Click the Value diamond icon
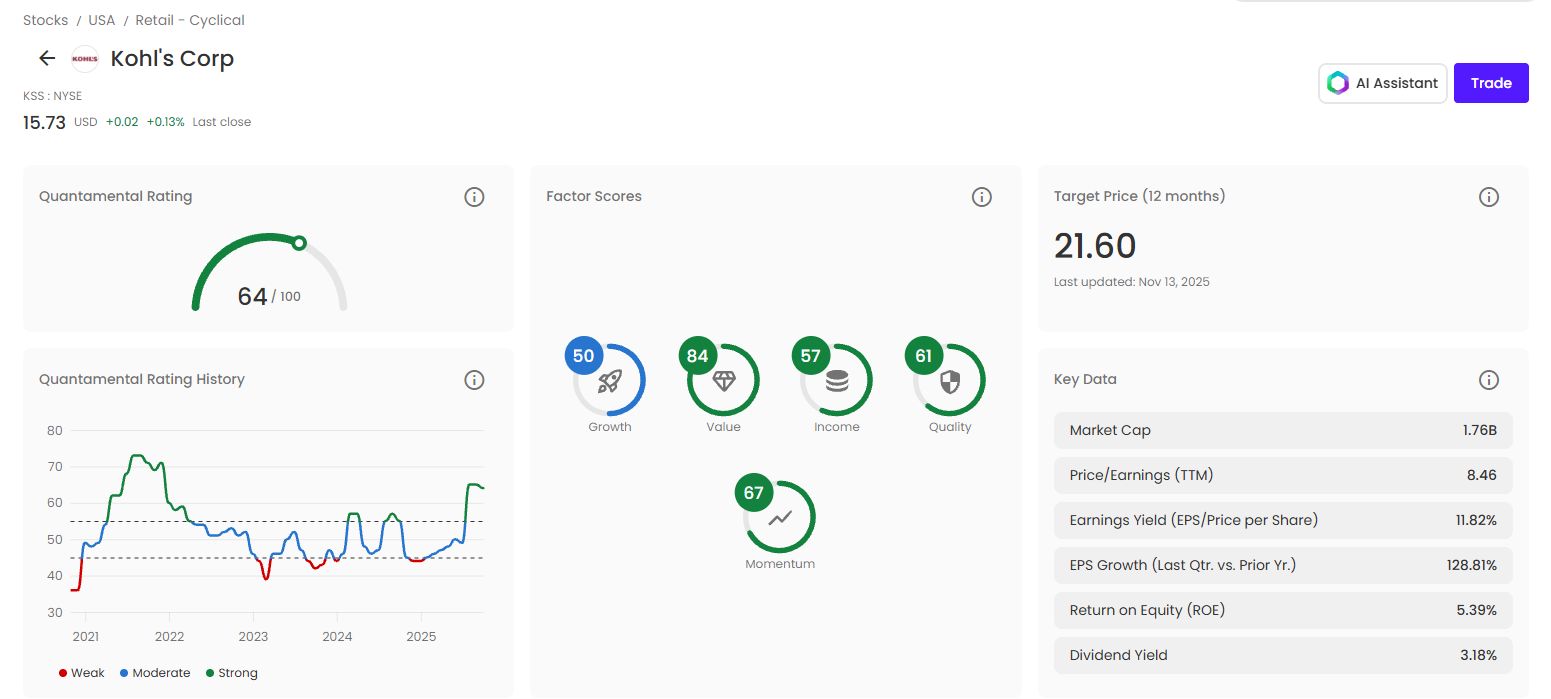The image size is (1551, 699). pos(723,381)
